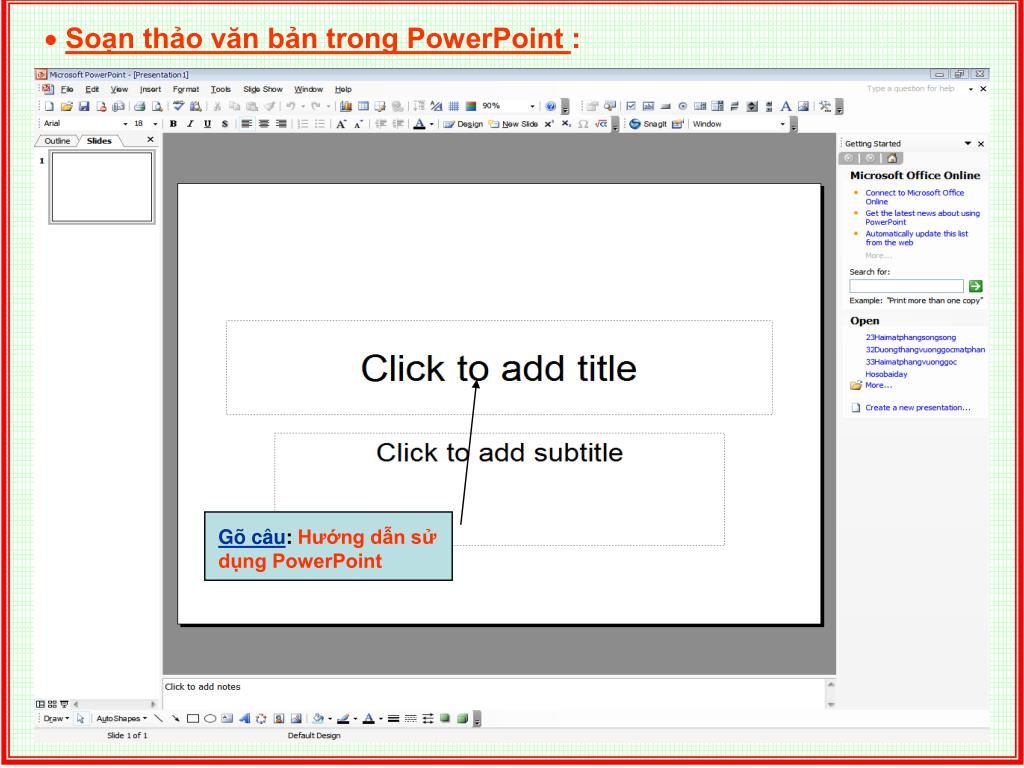This screenshot has height=768, width=1024.
Task: Click the Line Style icon
Action: pos(393,718)
